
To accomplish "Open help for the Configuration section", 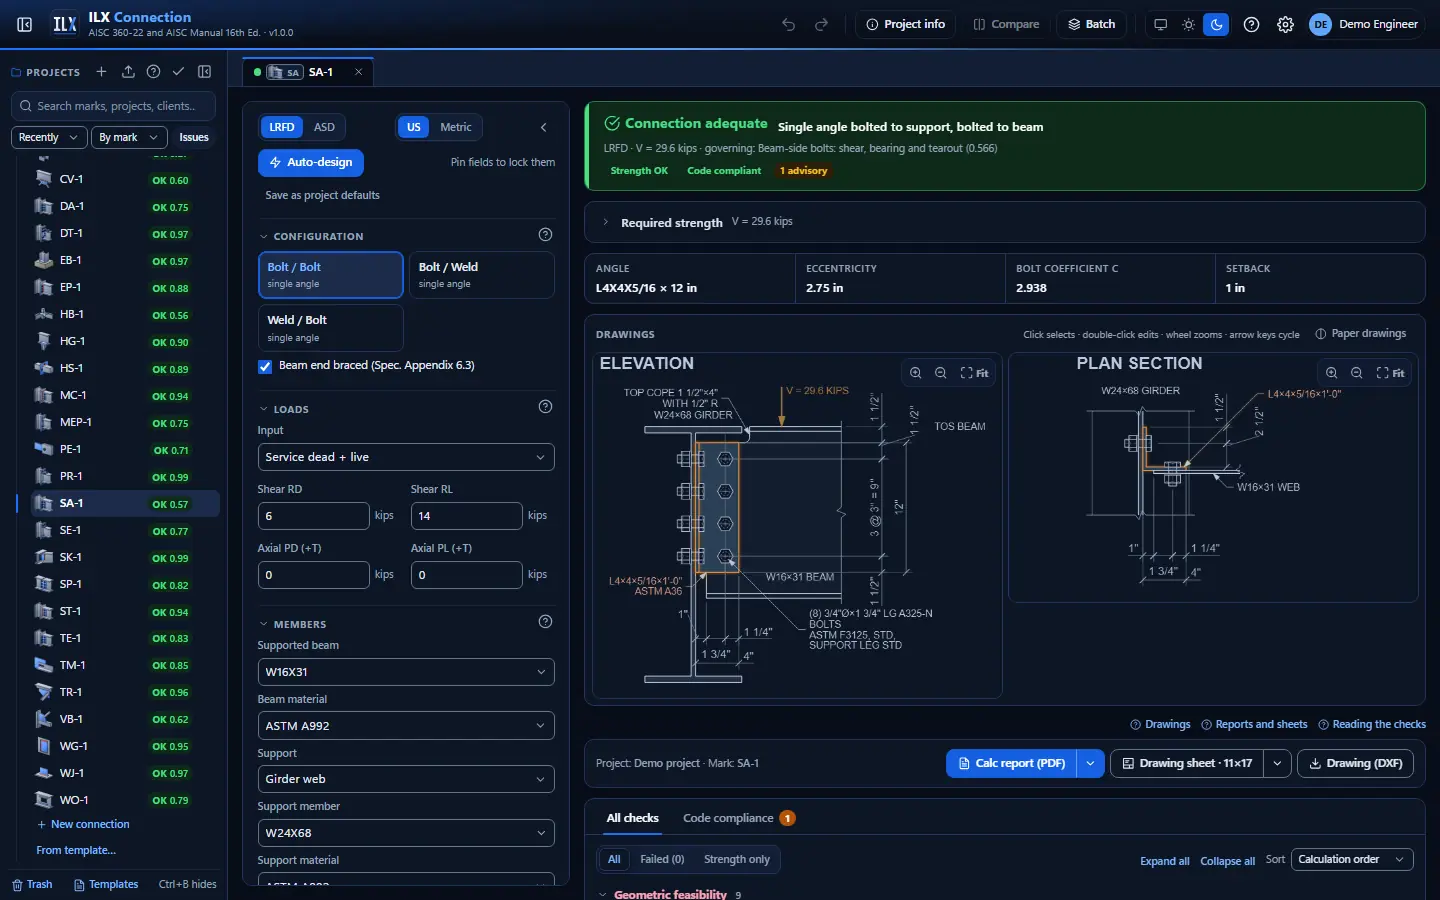I will tap(545, 235).
